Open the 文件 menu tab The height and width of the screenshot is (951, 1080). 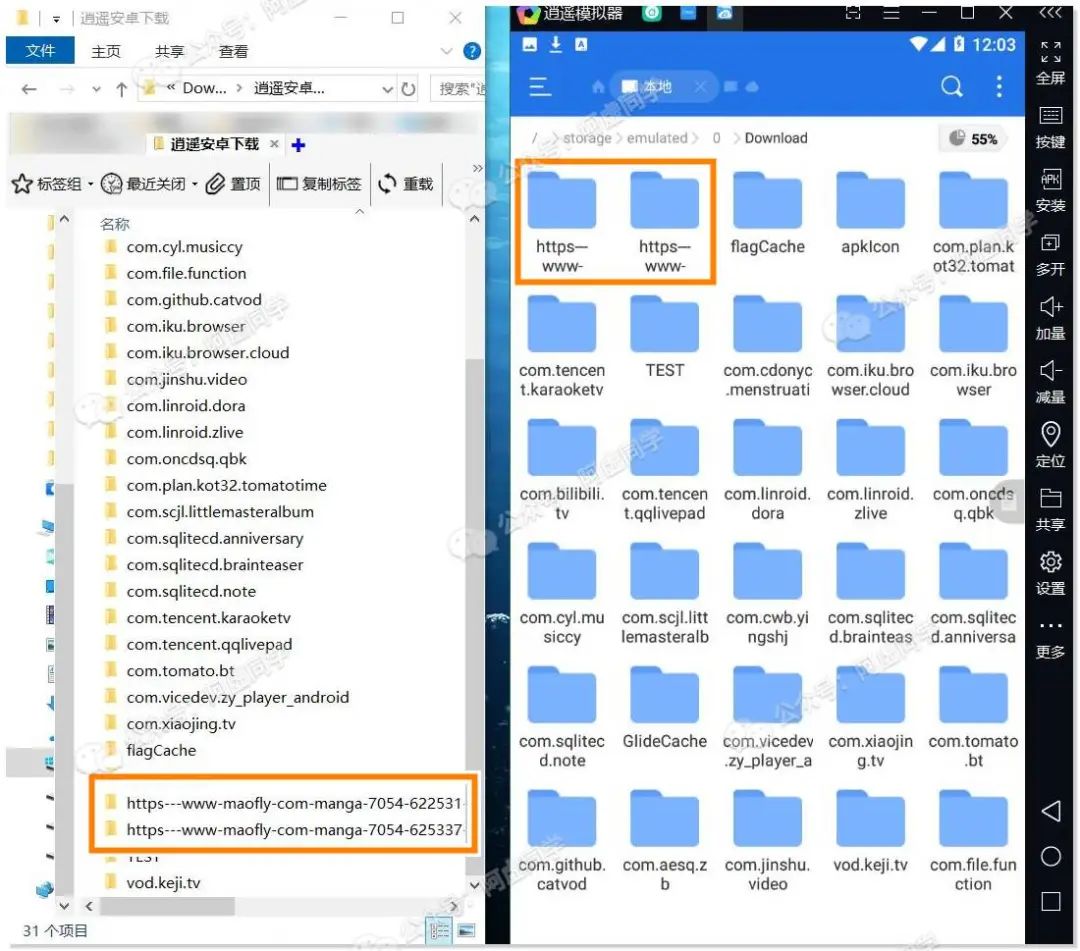(x=40, y=50)
